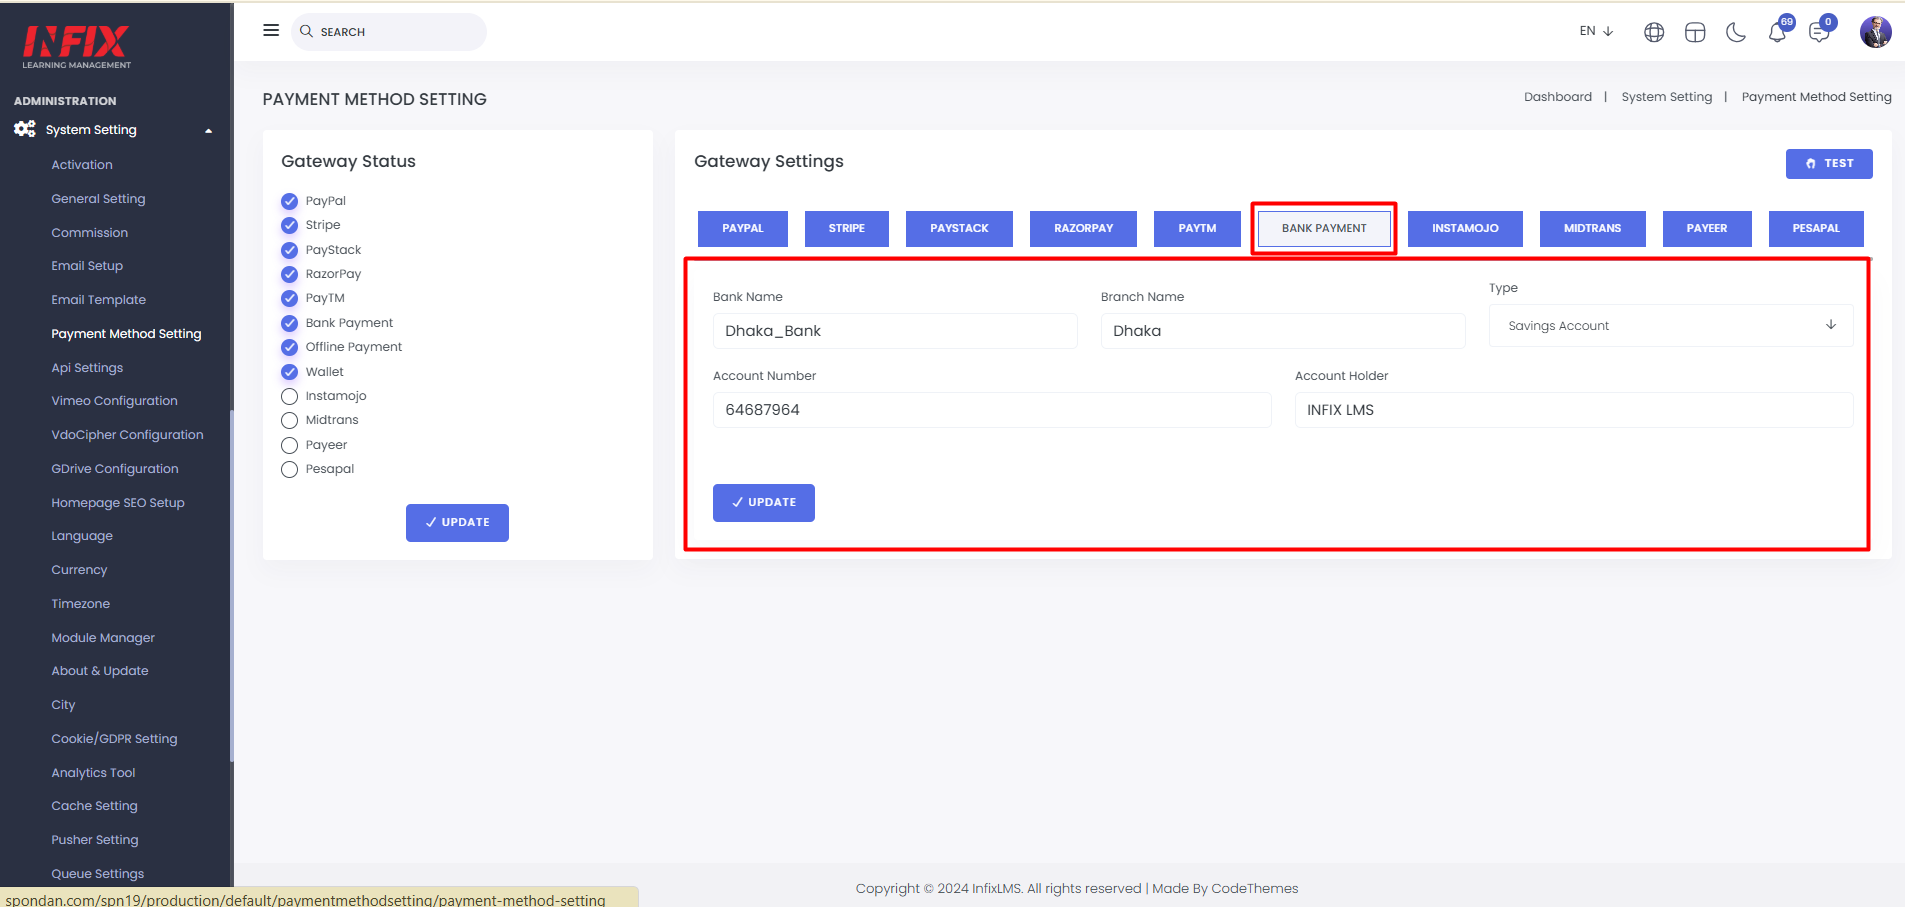Open VdoCipher Configuration in sidebar

pos(127,435)
